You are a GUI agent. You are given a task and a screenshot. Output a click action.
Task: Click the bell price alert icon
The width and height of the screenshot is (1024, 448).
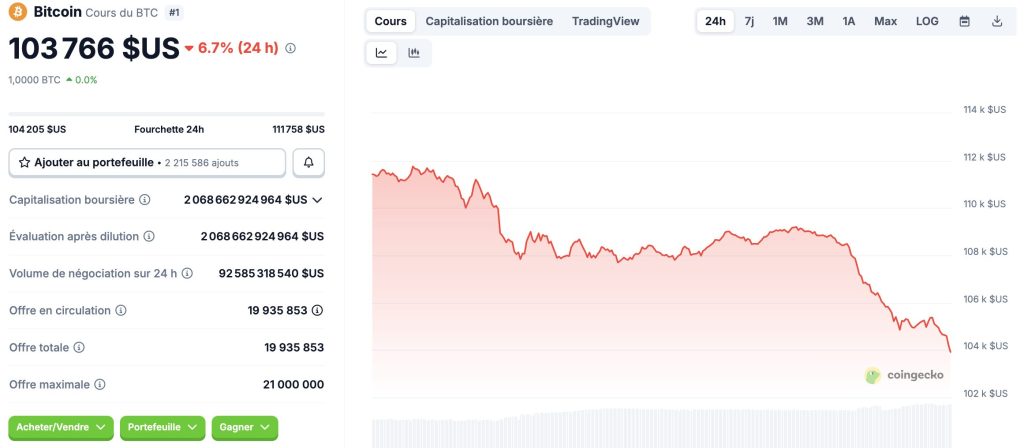pyautogui.click(x=309, y=162)
